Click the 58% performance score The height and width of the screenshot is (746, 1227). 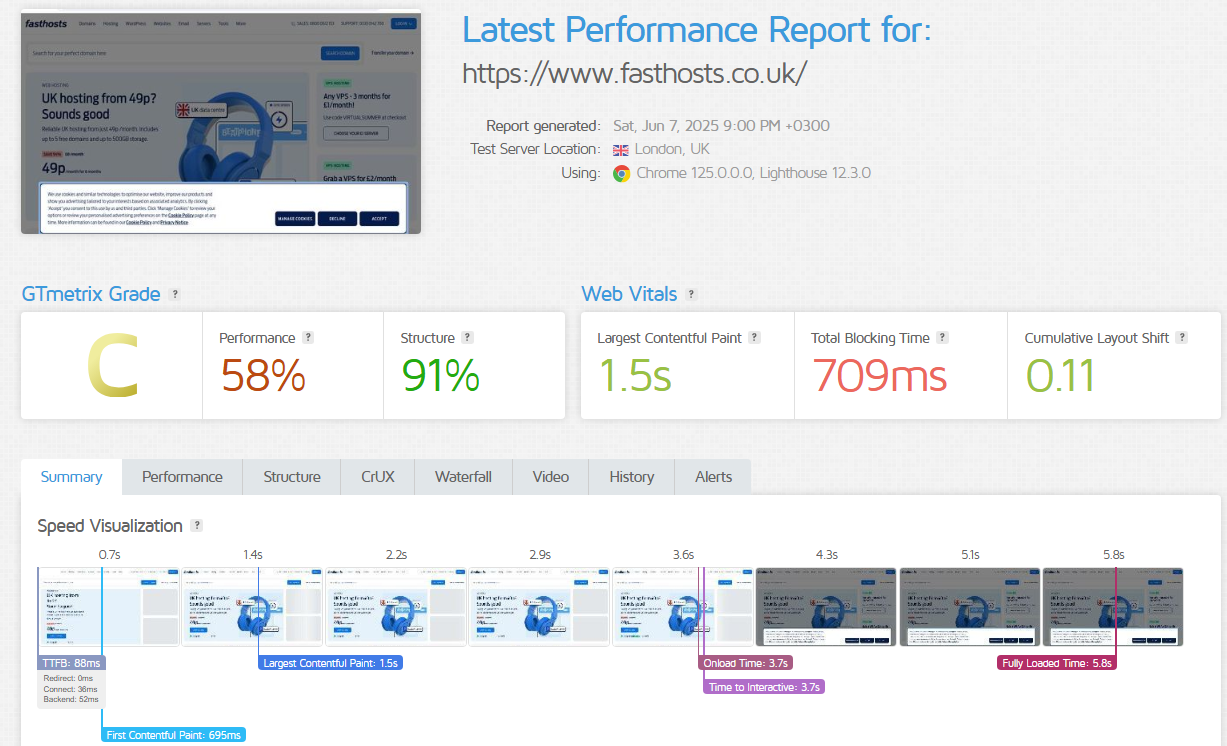[x=262, y=375]
